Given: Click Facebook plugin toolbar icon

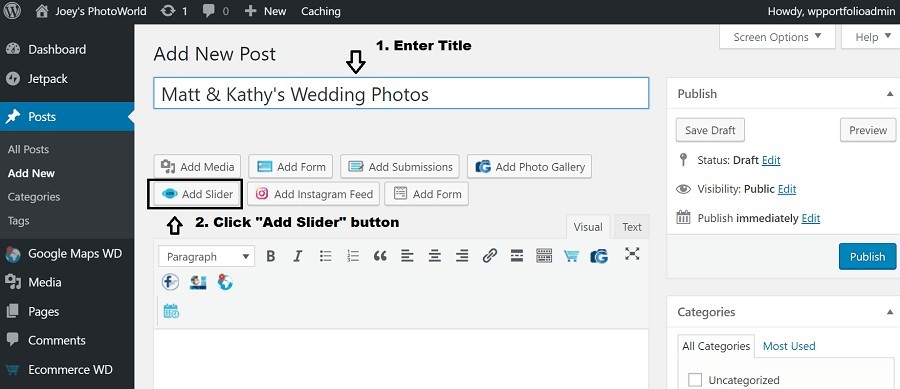Looking at the screenshot, I should click(170, 282).
